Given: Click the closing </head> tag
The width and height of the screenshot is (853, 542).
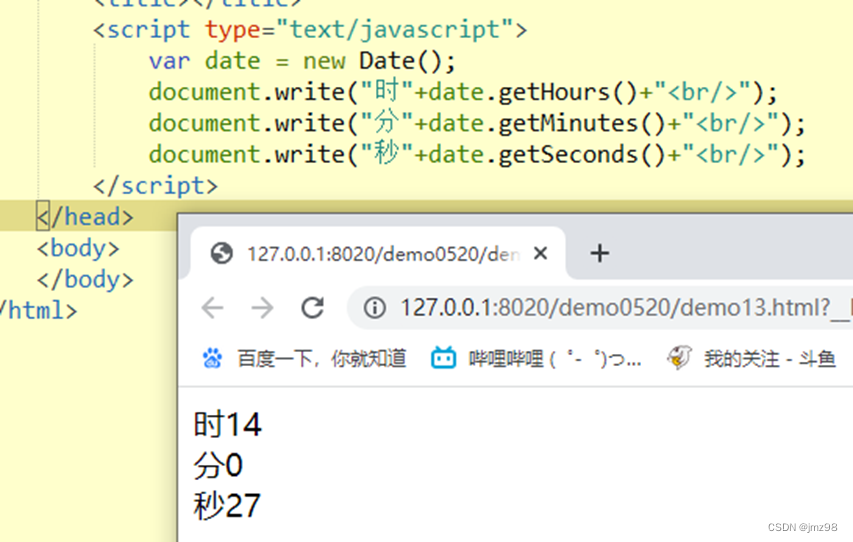Looking at the screenshot, I should pyautogui.click(x=85, y=217).
